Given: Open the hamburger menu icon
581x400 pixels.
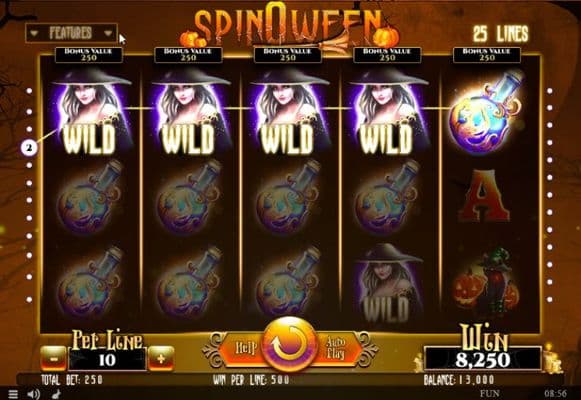Looking at the screenshot, I should click(13, 394).
